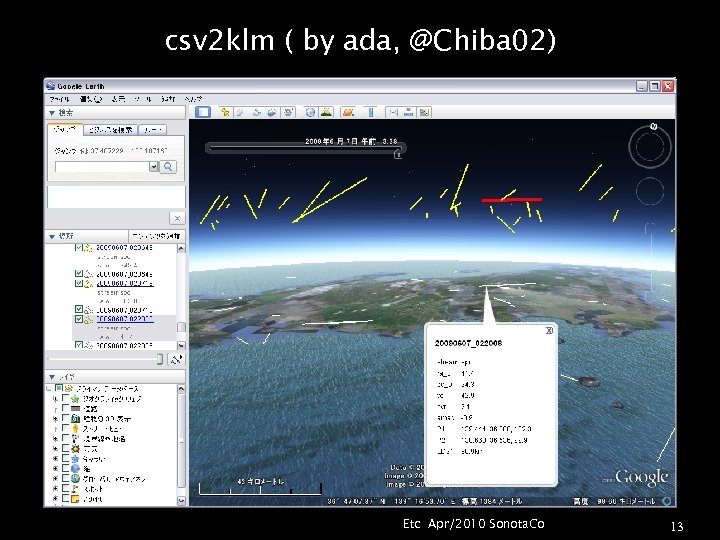Toggle the 建物の3D表示 layer checkbox
Image resolution: width=720 pixels, height=540 pixels.
66,418
